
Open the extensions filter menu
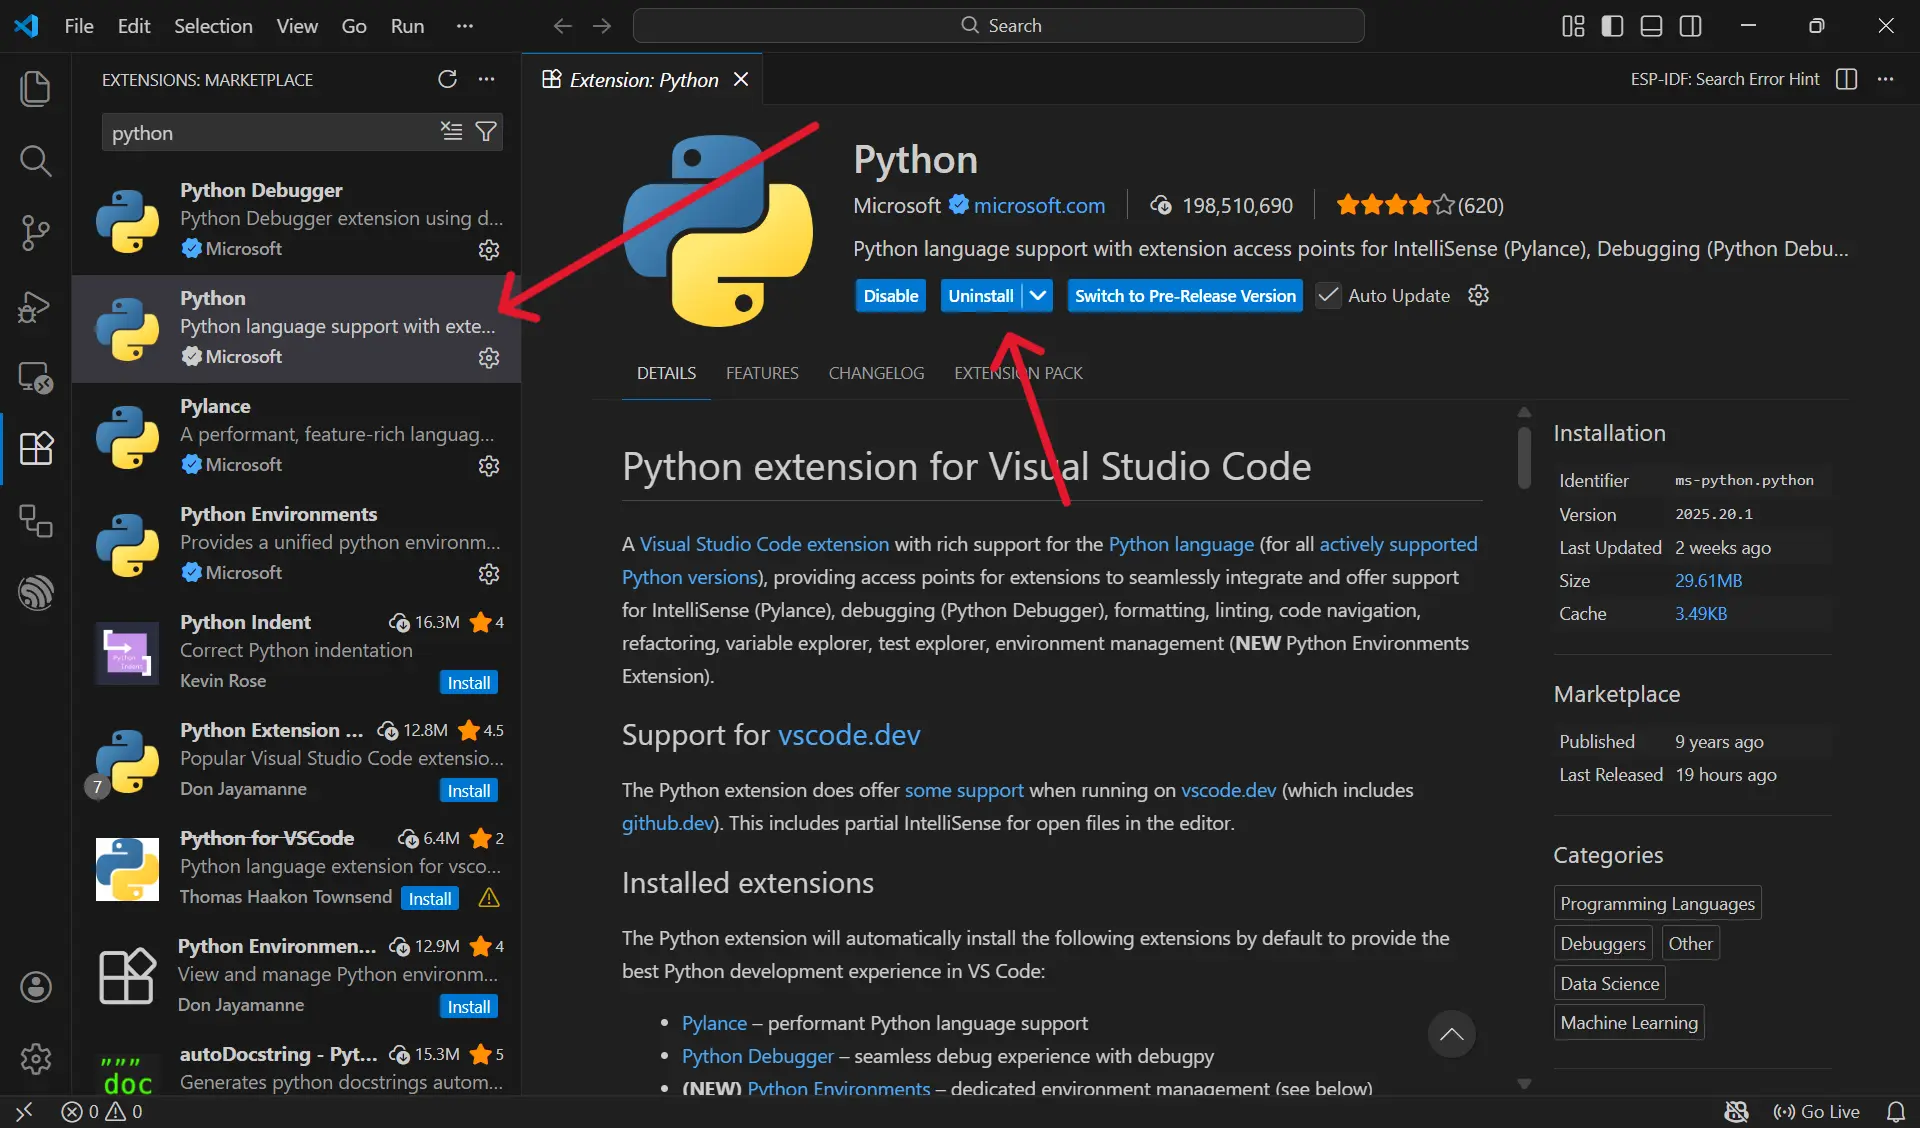[486, 132]
